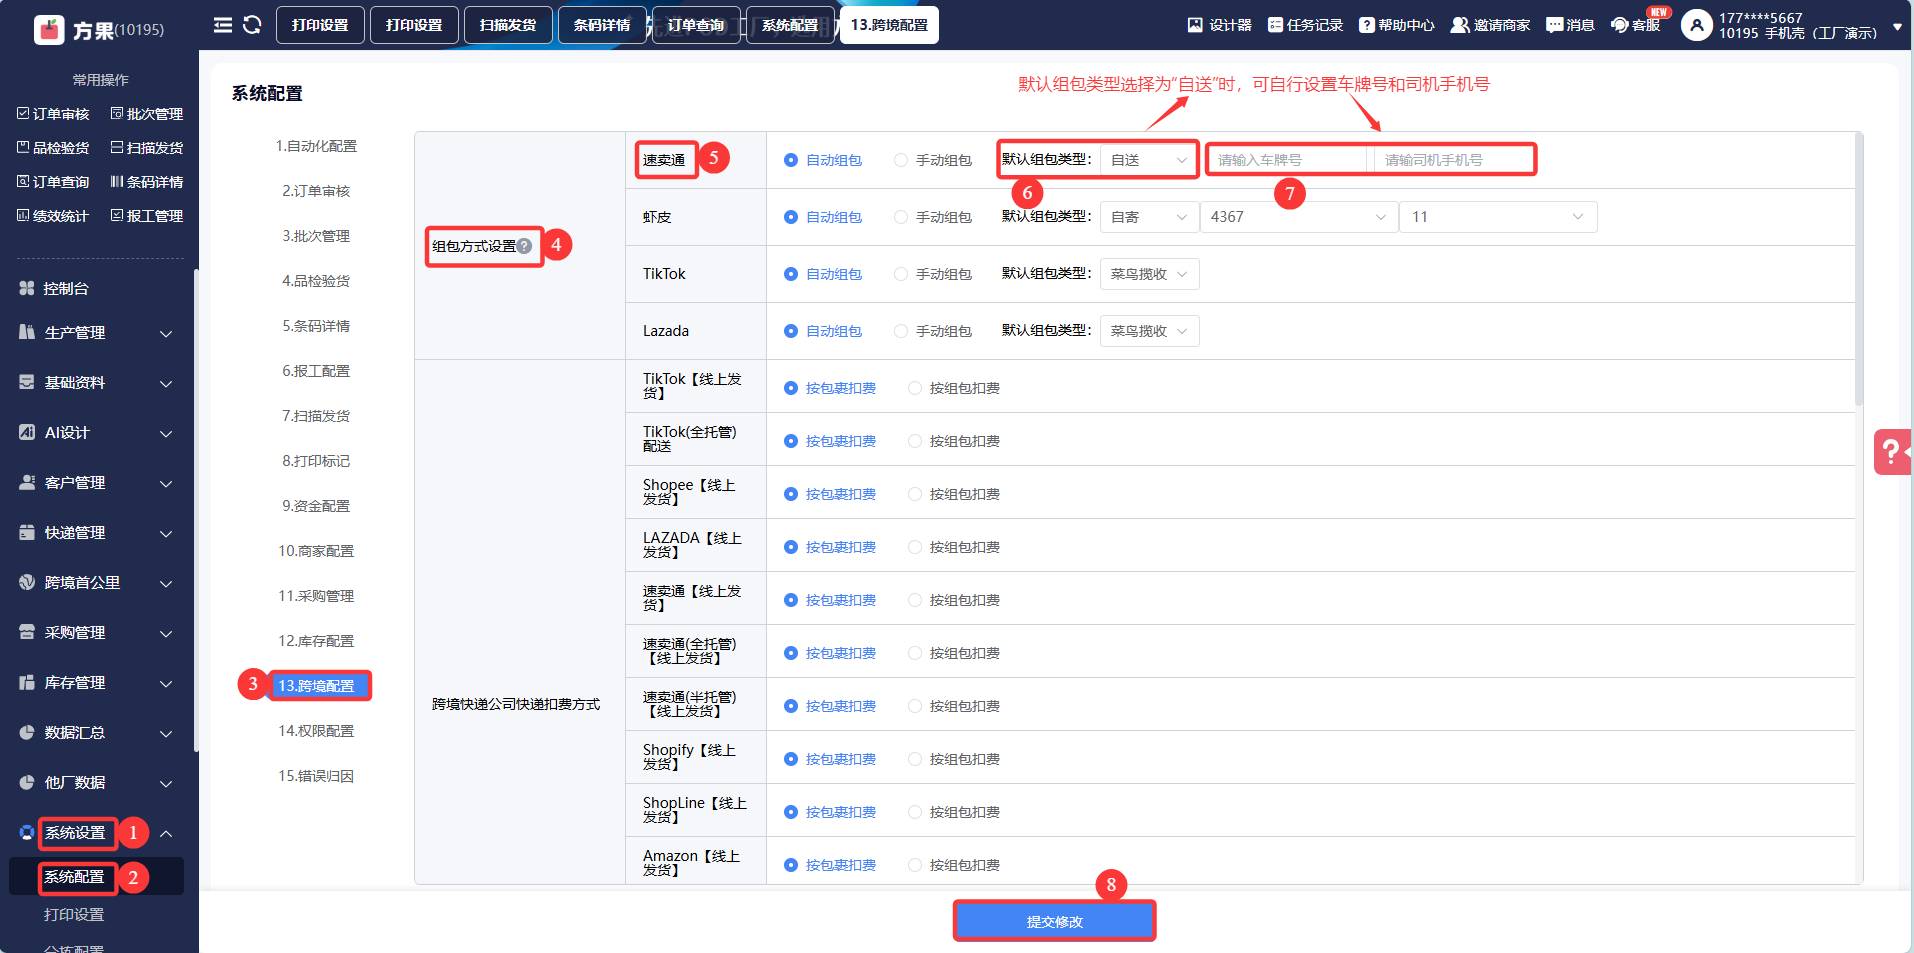Switch to the 订单查询 top tab
The image size is (1914, 953).
(696, 25)
